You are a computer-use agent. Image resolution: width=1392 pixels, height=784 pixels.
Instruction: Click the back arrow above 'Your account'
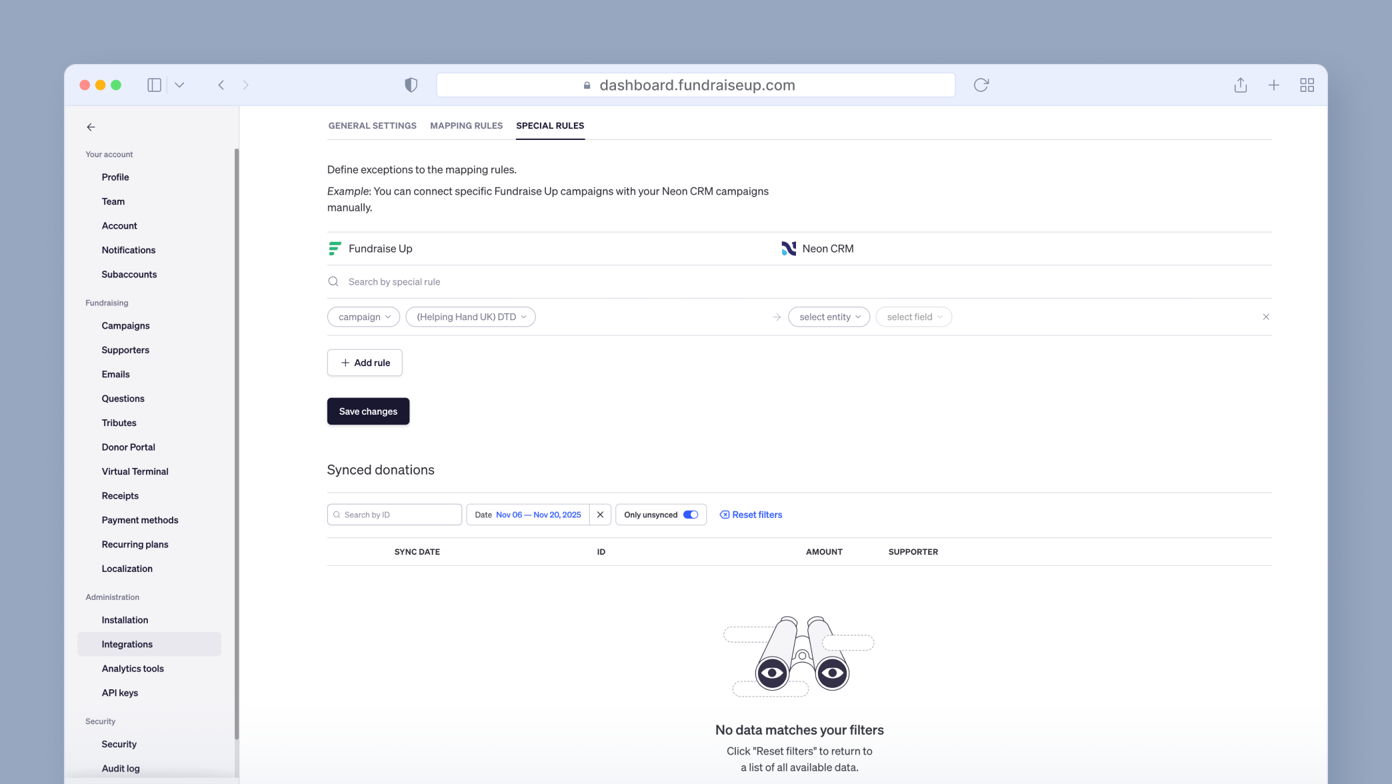point(90,127)
